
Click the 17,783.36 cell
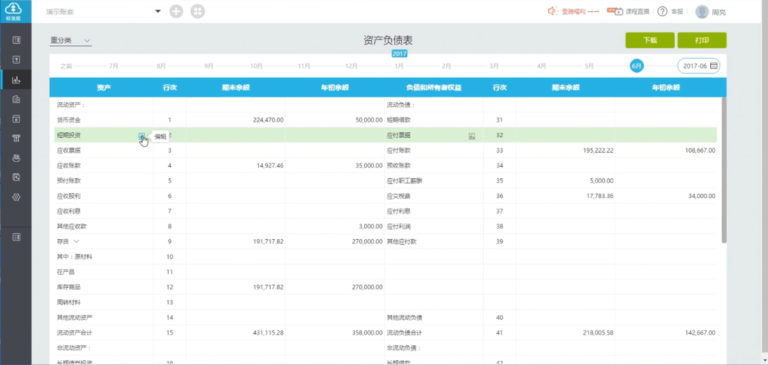(x=599, y=196)
